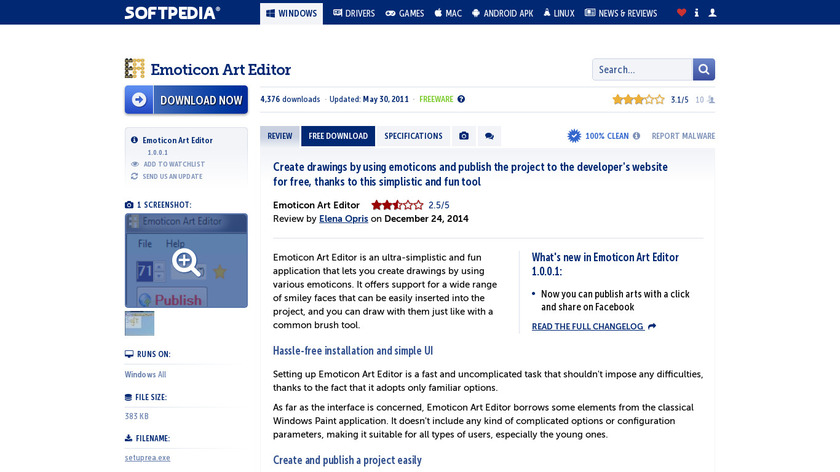Enlarge the main screenshot preview
This screenshot has width=840, height=472.
[x=186, y=261]
